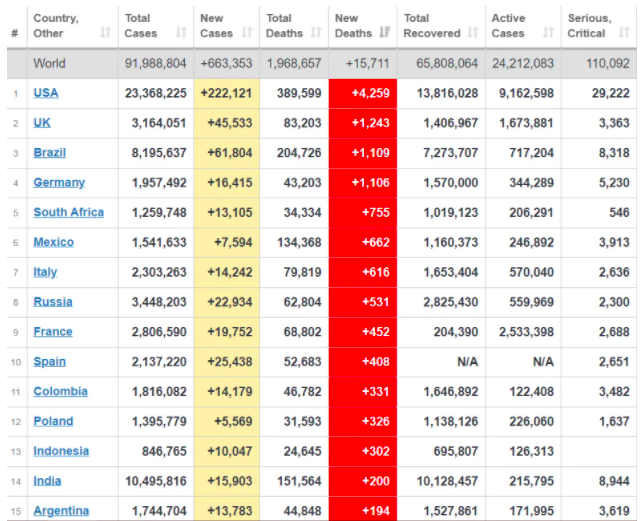Image resolution: width=640 pixels, height=521 pixels.
Task: Click Germany new deaths +1,106
Action: 371,183
